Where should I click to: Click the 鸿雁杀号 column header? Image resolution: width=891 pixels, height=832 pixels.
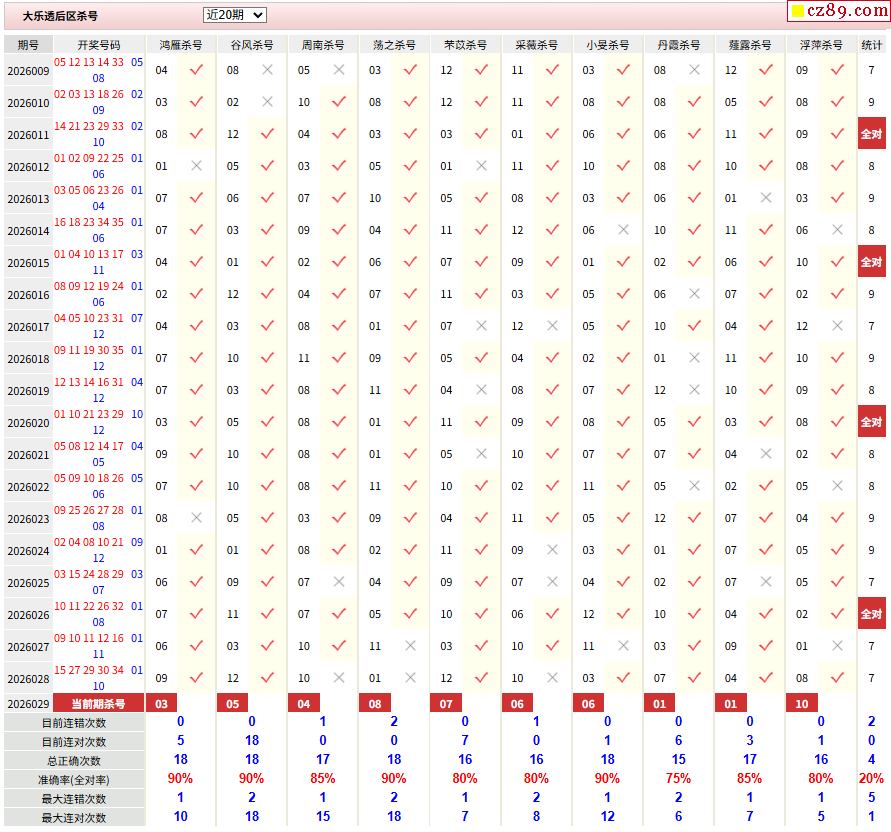(180, 45)
